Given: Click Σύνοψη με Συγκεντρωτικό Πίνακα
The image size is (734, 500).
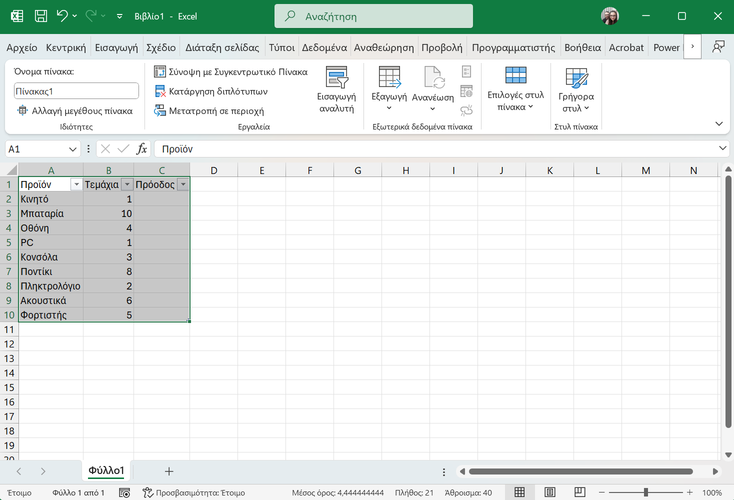Looking at the screenshot, I should [x=231, y=72].
